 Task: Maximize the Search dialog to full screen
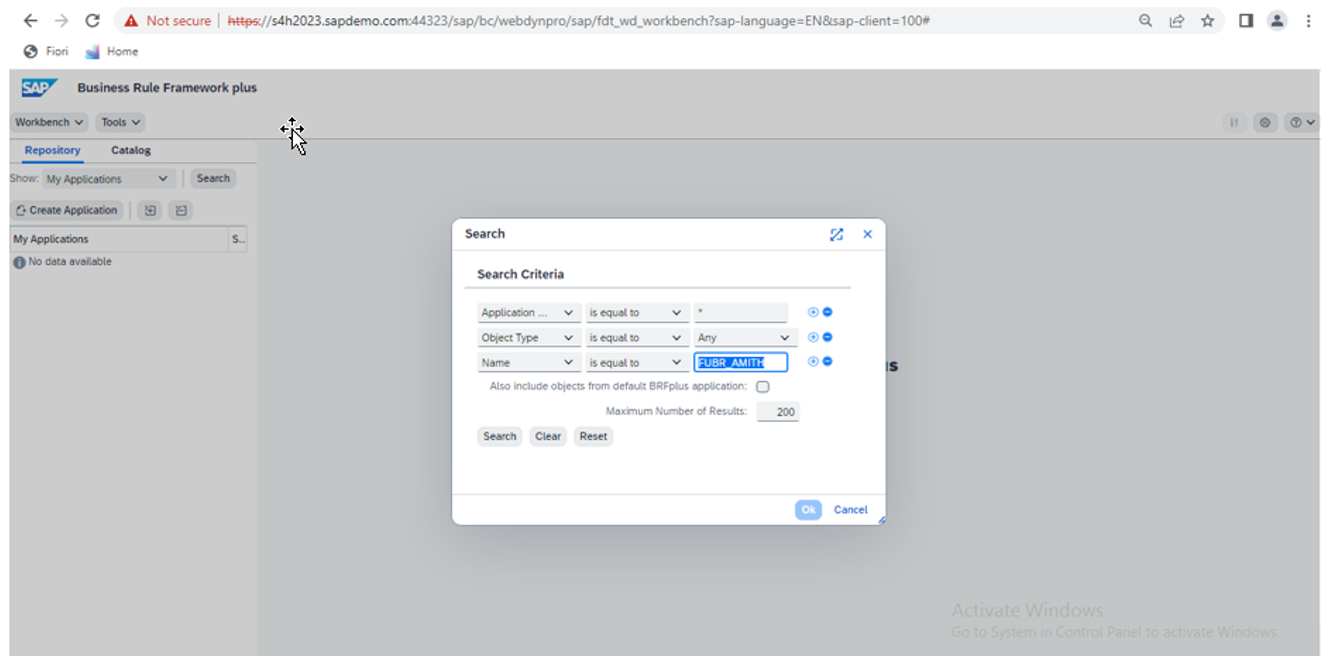point(837,234)
